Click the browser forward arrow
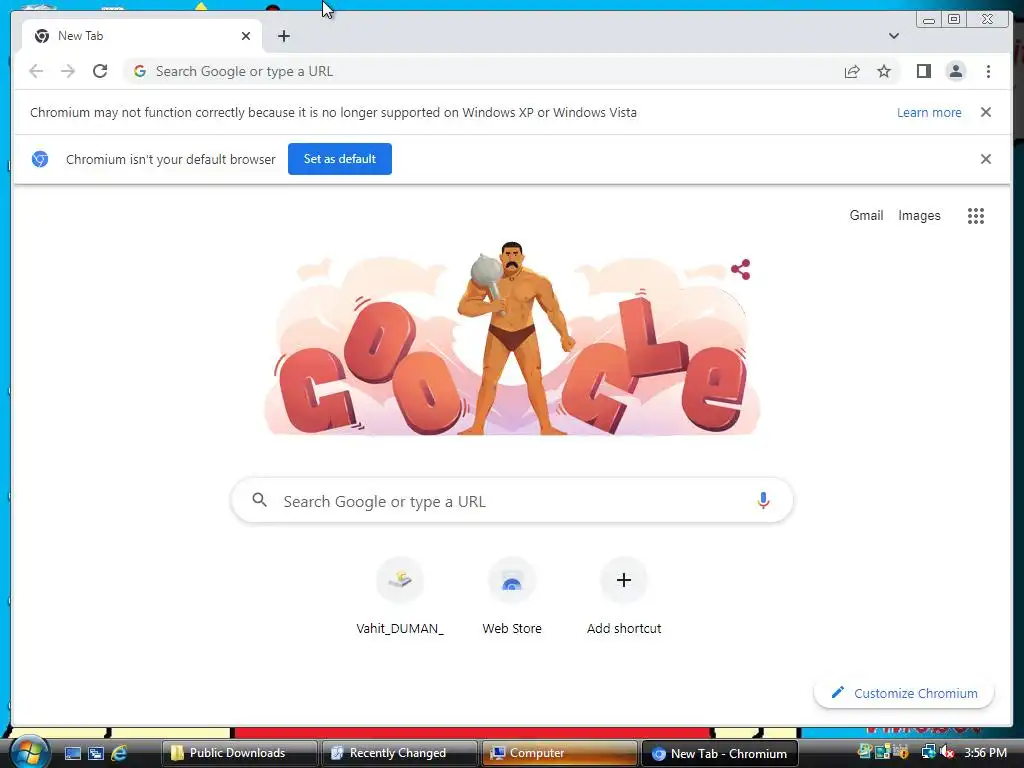Viewport: 1024px width, 768px height. [68, 71]
